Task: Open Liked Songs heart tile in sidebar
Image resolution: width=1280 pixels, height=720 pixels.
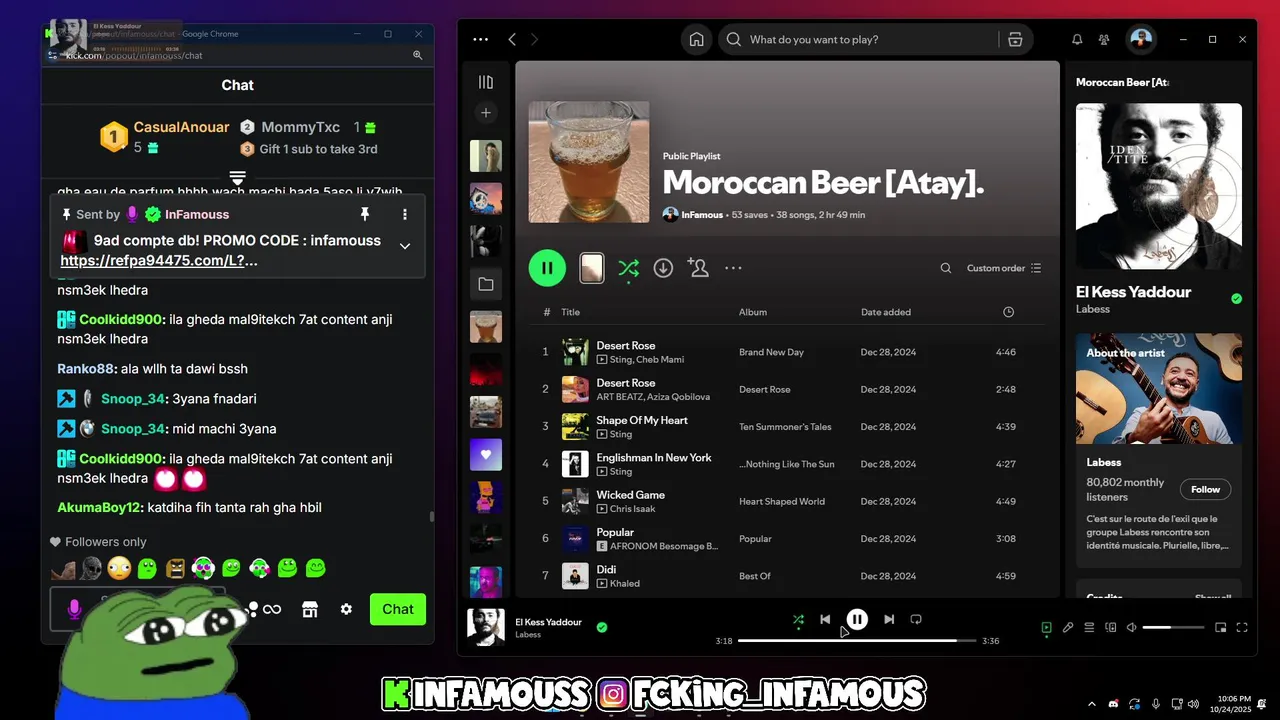Action: coord(486,455)
